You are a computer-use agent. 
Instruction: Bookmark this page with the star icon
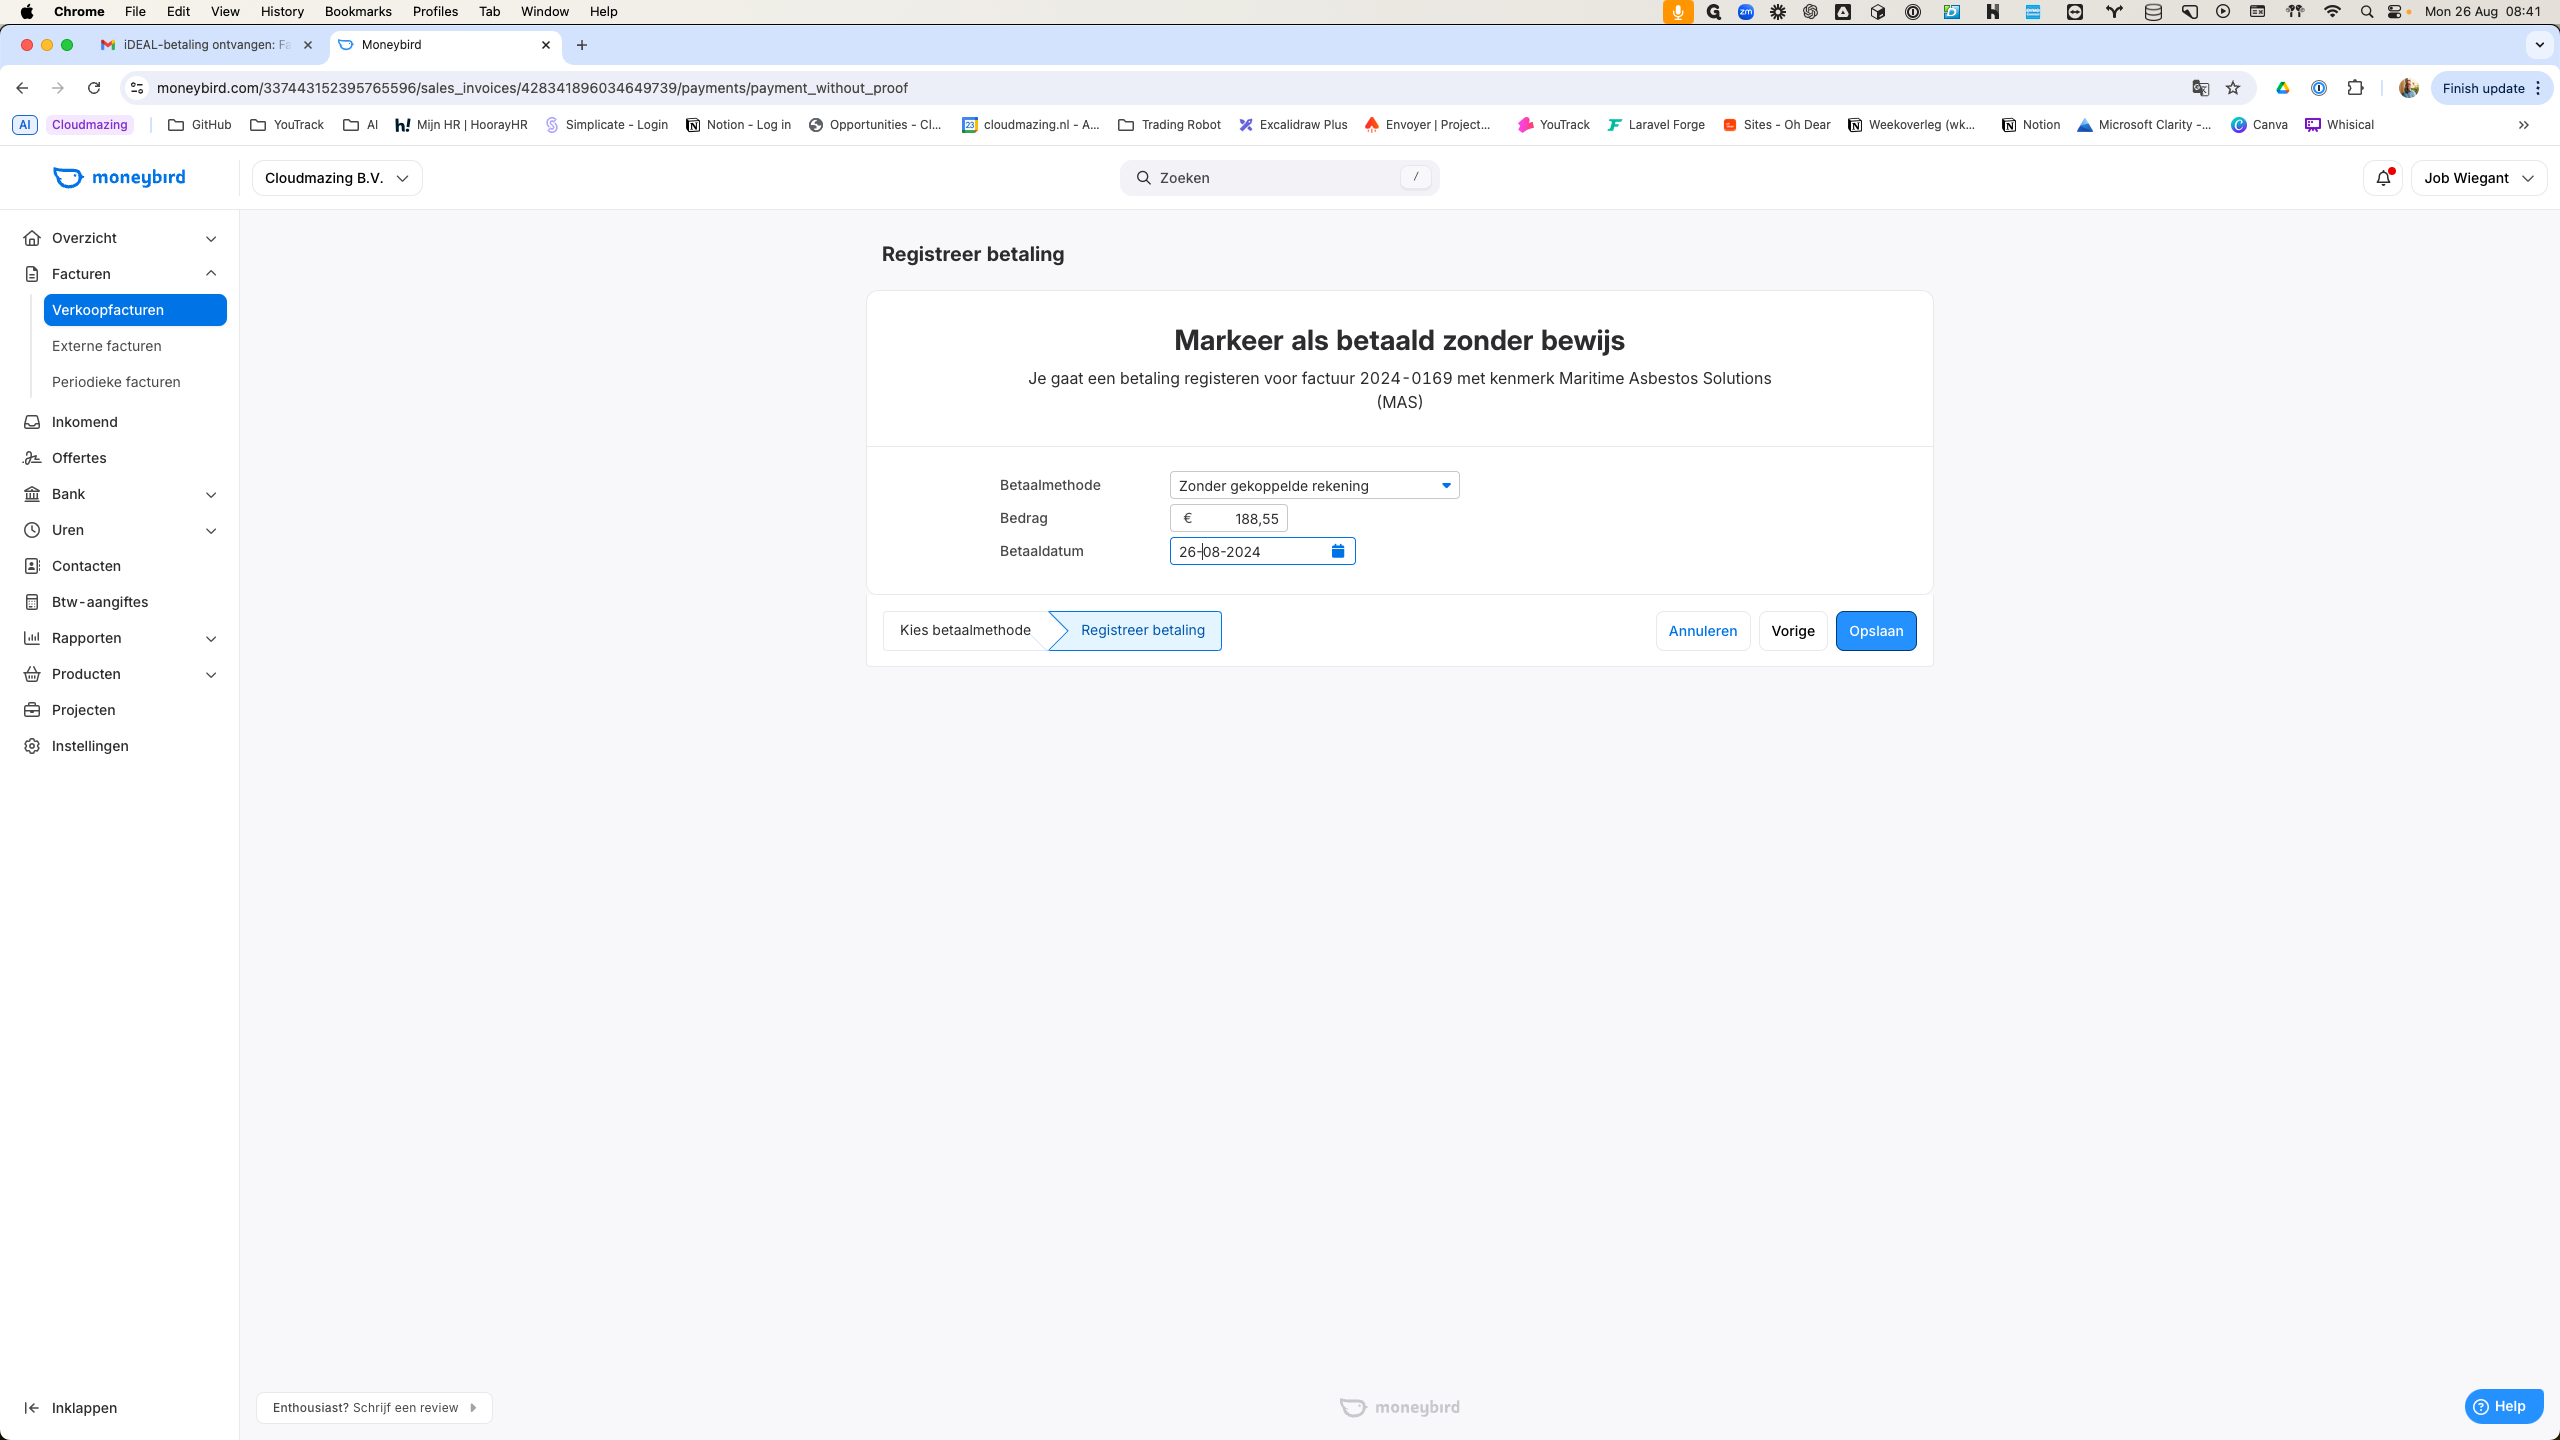[x=2233, y=88]
